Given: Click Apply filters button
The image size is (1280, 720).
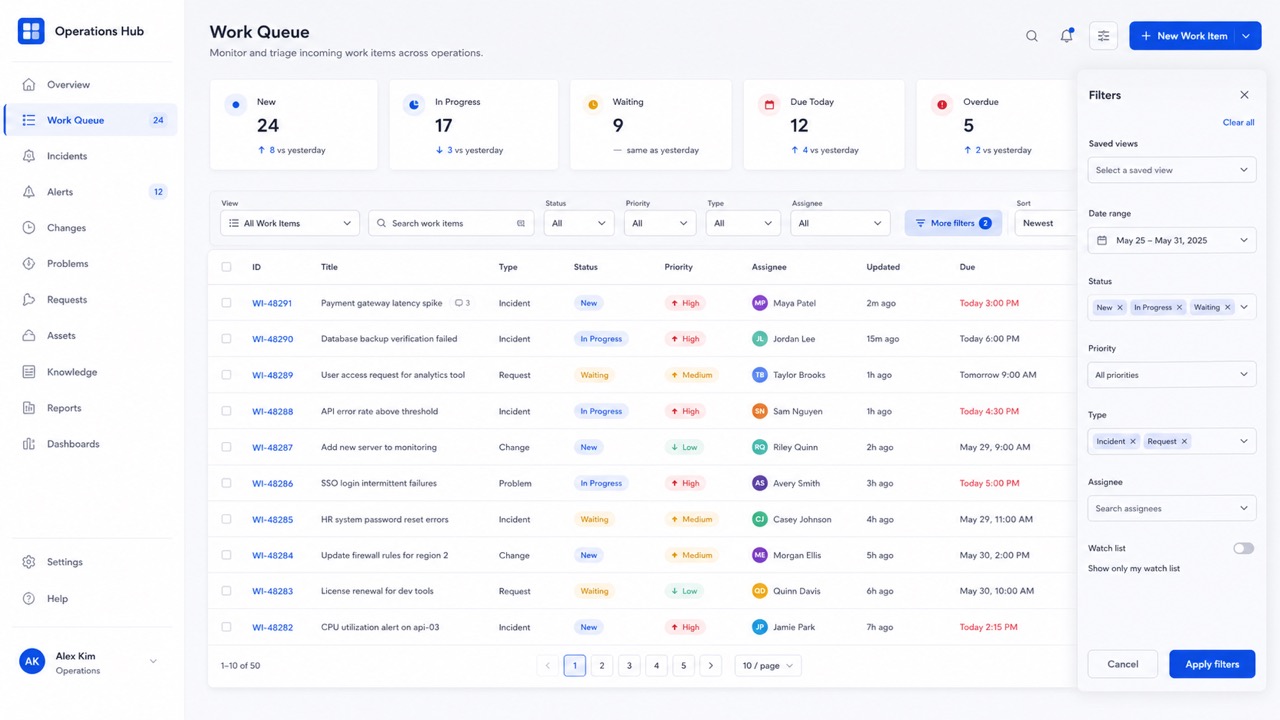Looking at the screenshot, I should 1212,664.
